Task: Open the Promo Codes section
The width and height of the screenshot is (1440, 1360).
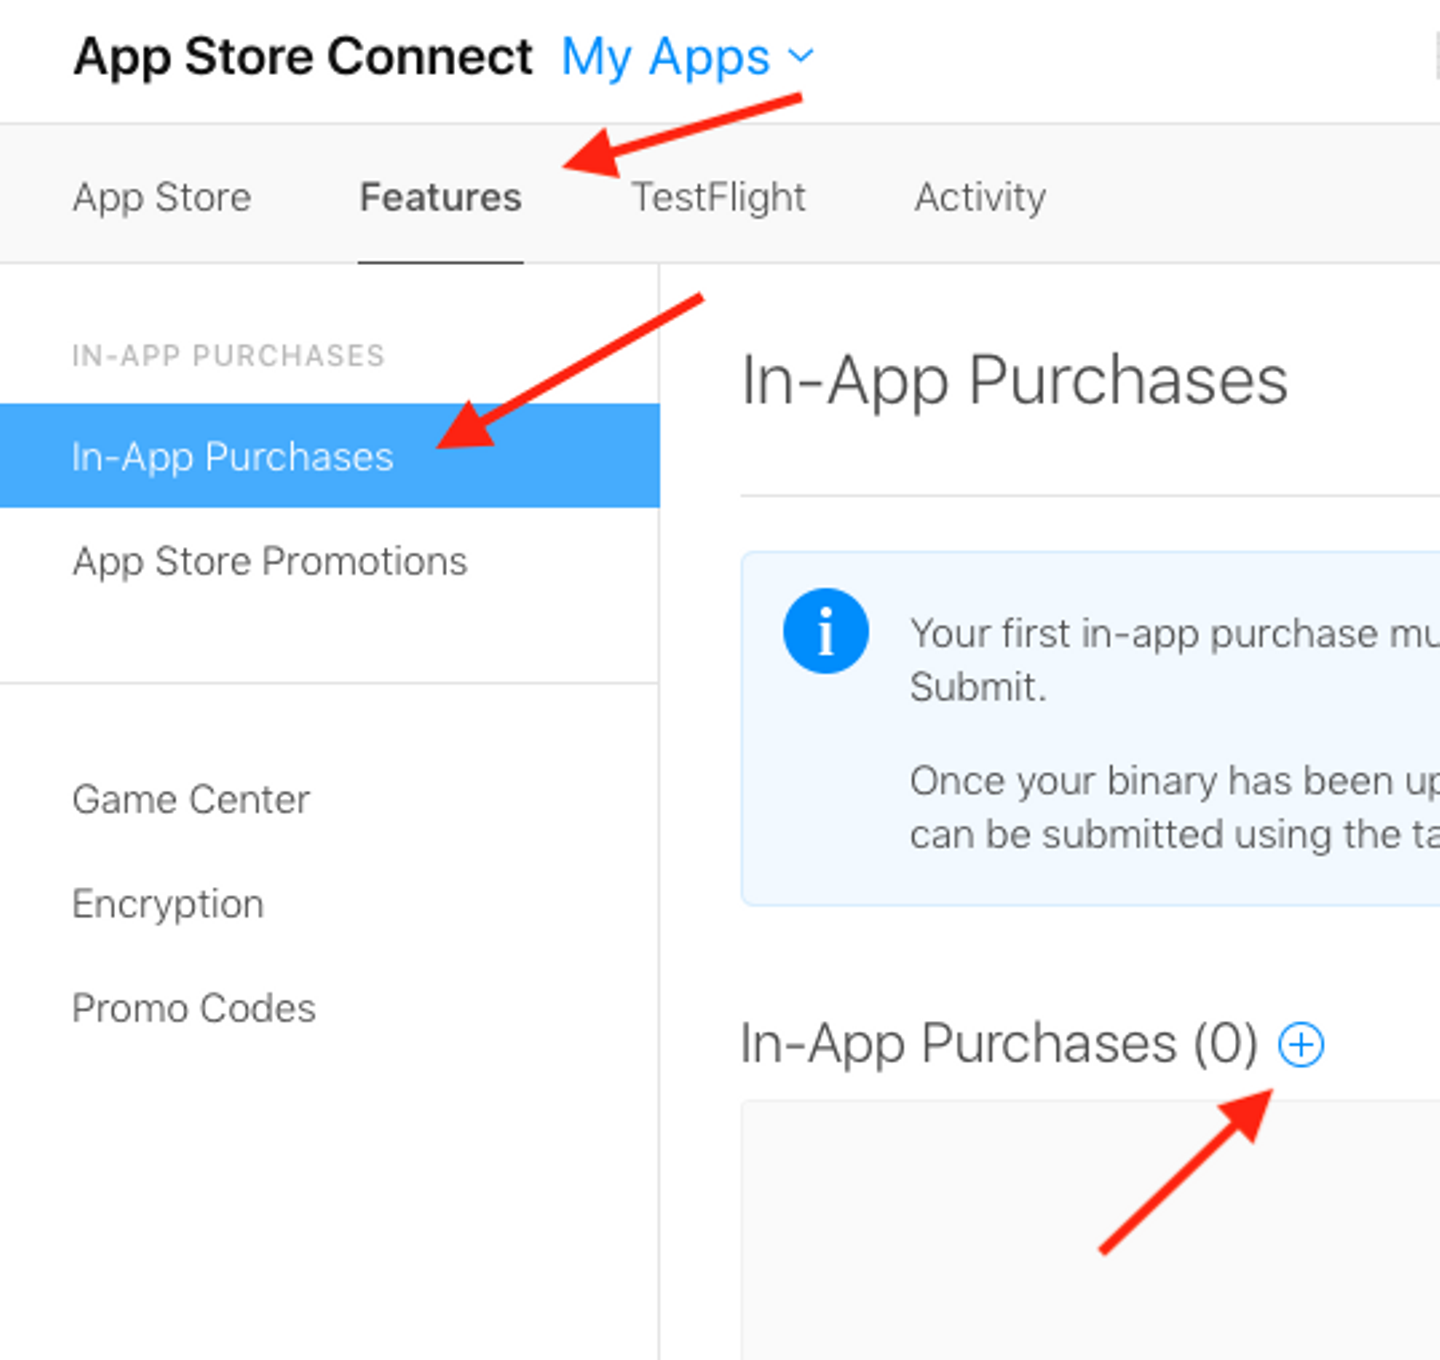Action: tap(194, 1008)
